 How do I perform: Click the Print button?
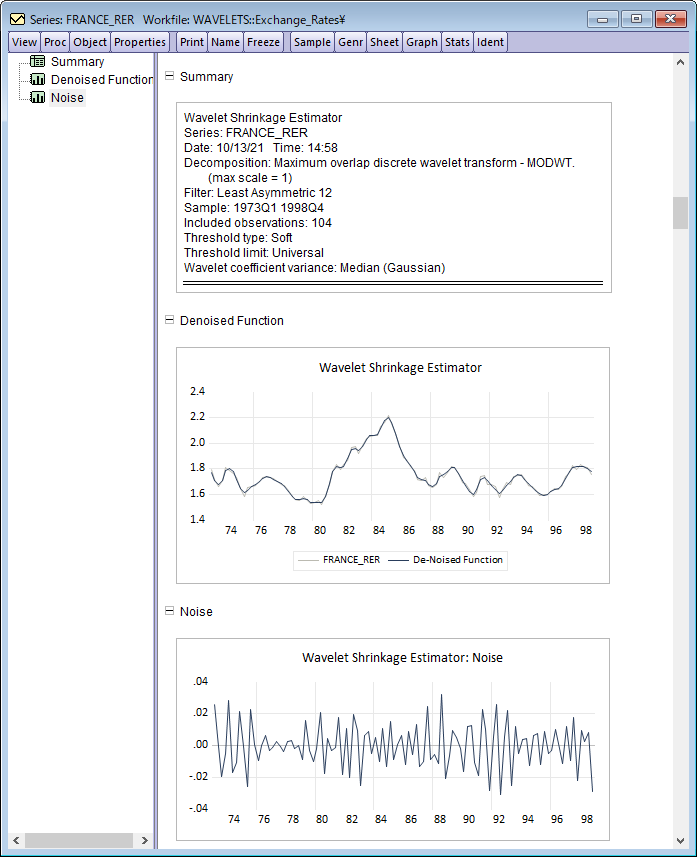tap(191, 42)
